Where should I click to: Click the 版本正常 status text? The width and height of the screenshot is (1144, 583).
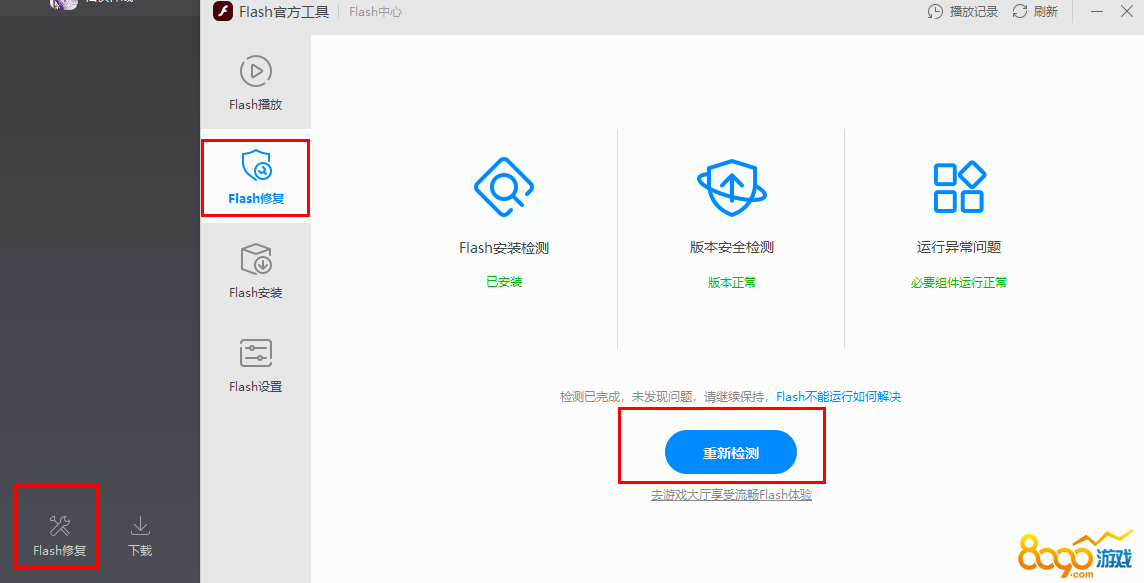tap(732, 282)
